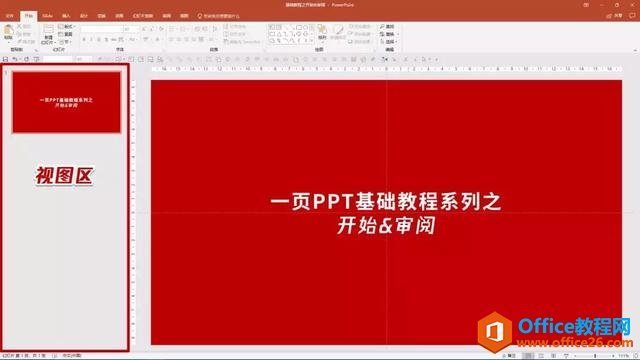The height and width of the screenshot is (360, 640).
Task: Open Ribbon Display Options in the title bar
Action: 586,5
